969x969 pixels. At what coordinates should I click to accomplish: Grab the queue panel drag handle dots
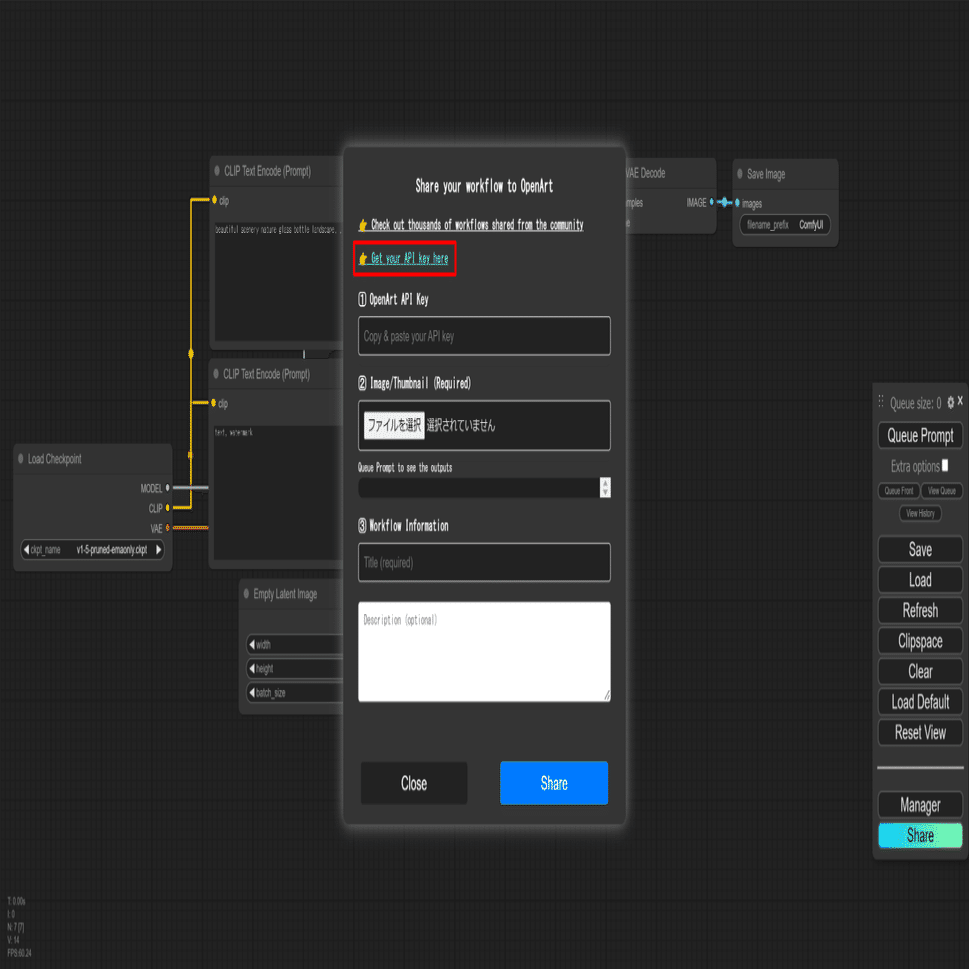881,402
